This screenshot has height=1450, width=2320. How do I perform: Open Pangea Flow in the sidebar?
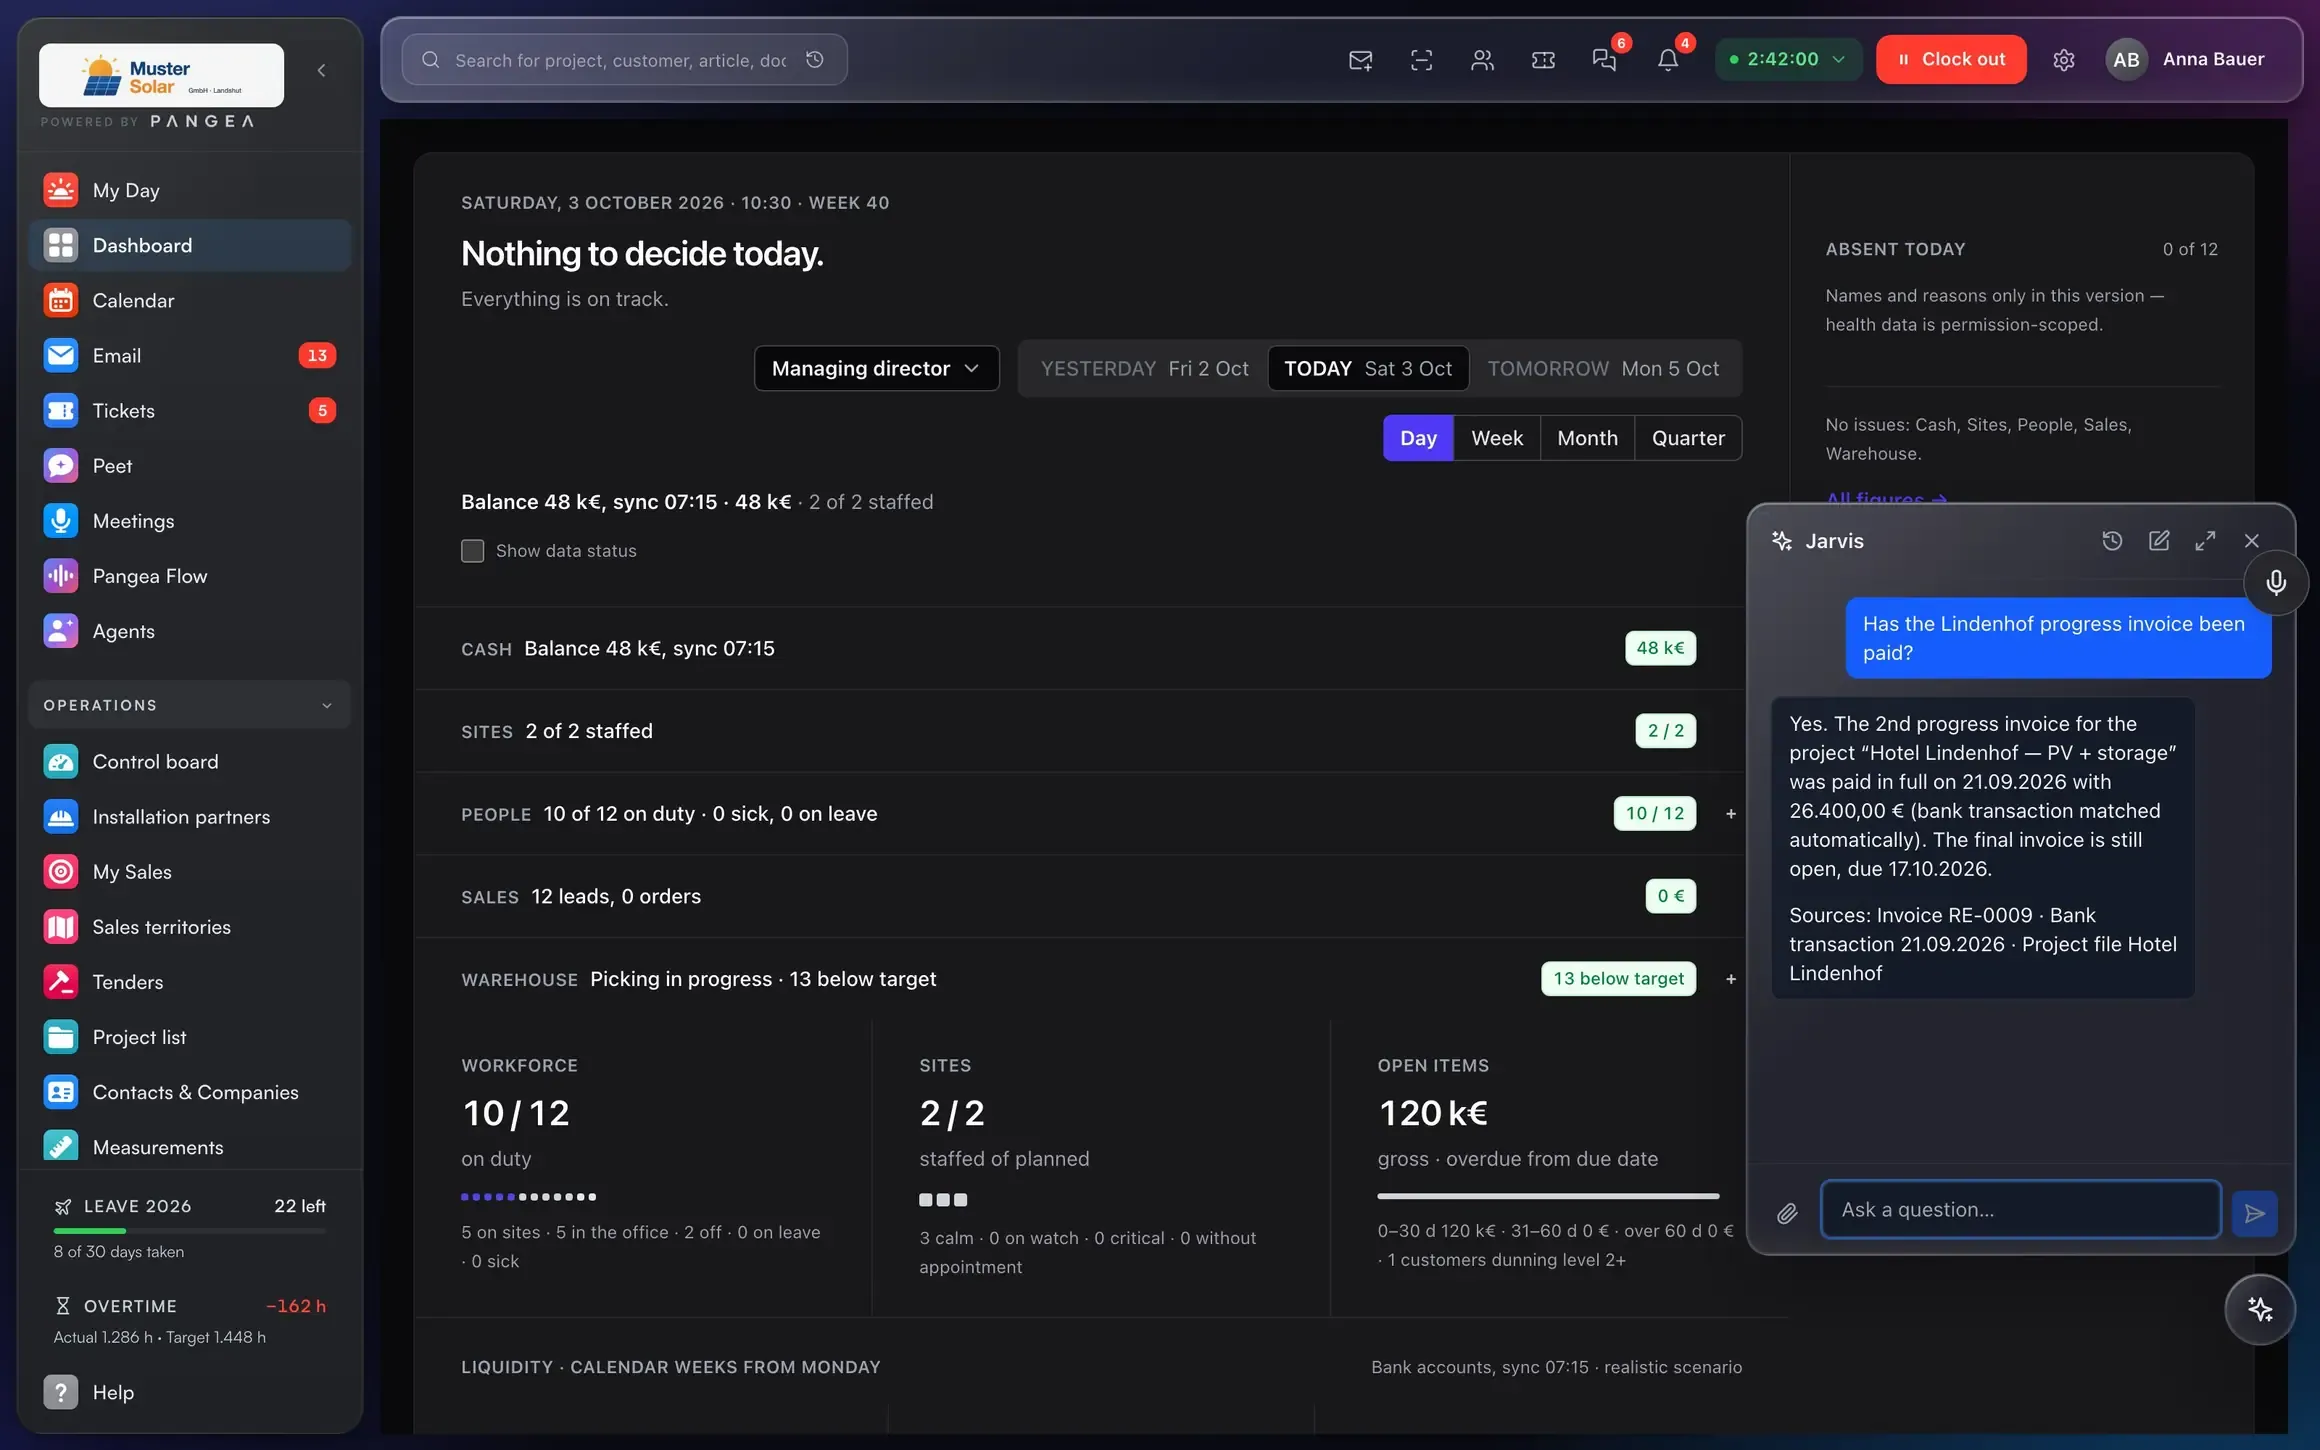[190, 576]
